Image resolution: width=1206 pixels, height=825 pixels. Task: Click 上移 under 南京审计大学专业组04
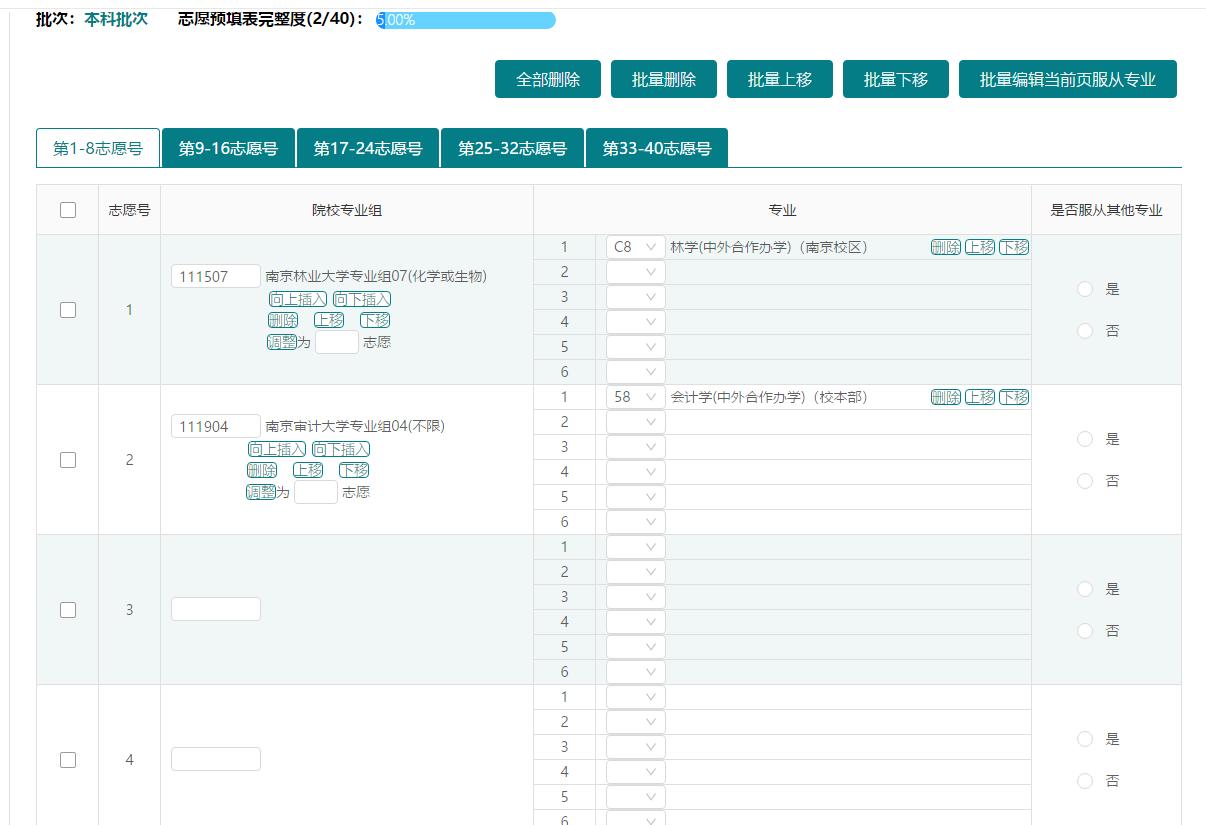tap(308, 470)
